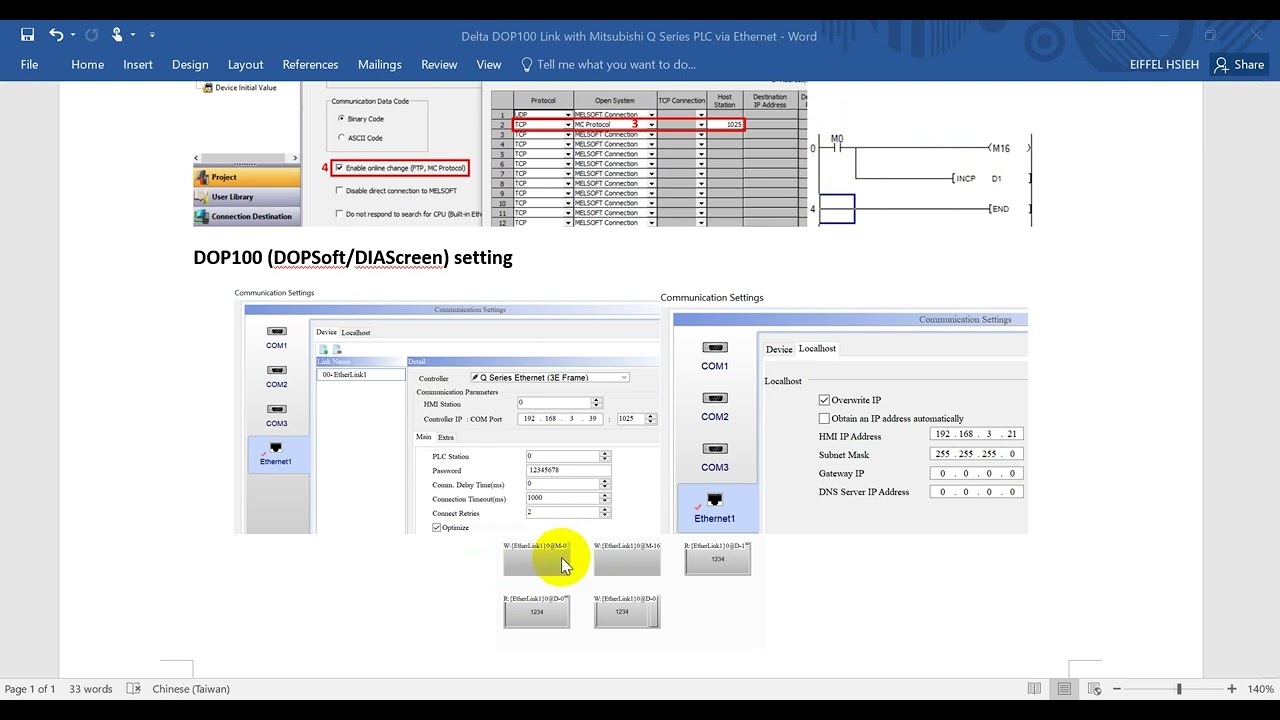The width and height of the screenshot is (1280, 720).
Task: Click the Redo icon in the title bar
Action: pos(92,35)
